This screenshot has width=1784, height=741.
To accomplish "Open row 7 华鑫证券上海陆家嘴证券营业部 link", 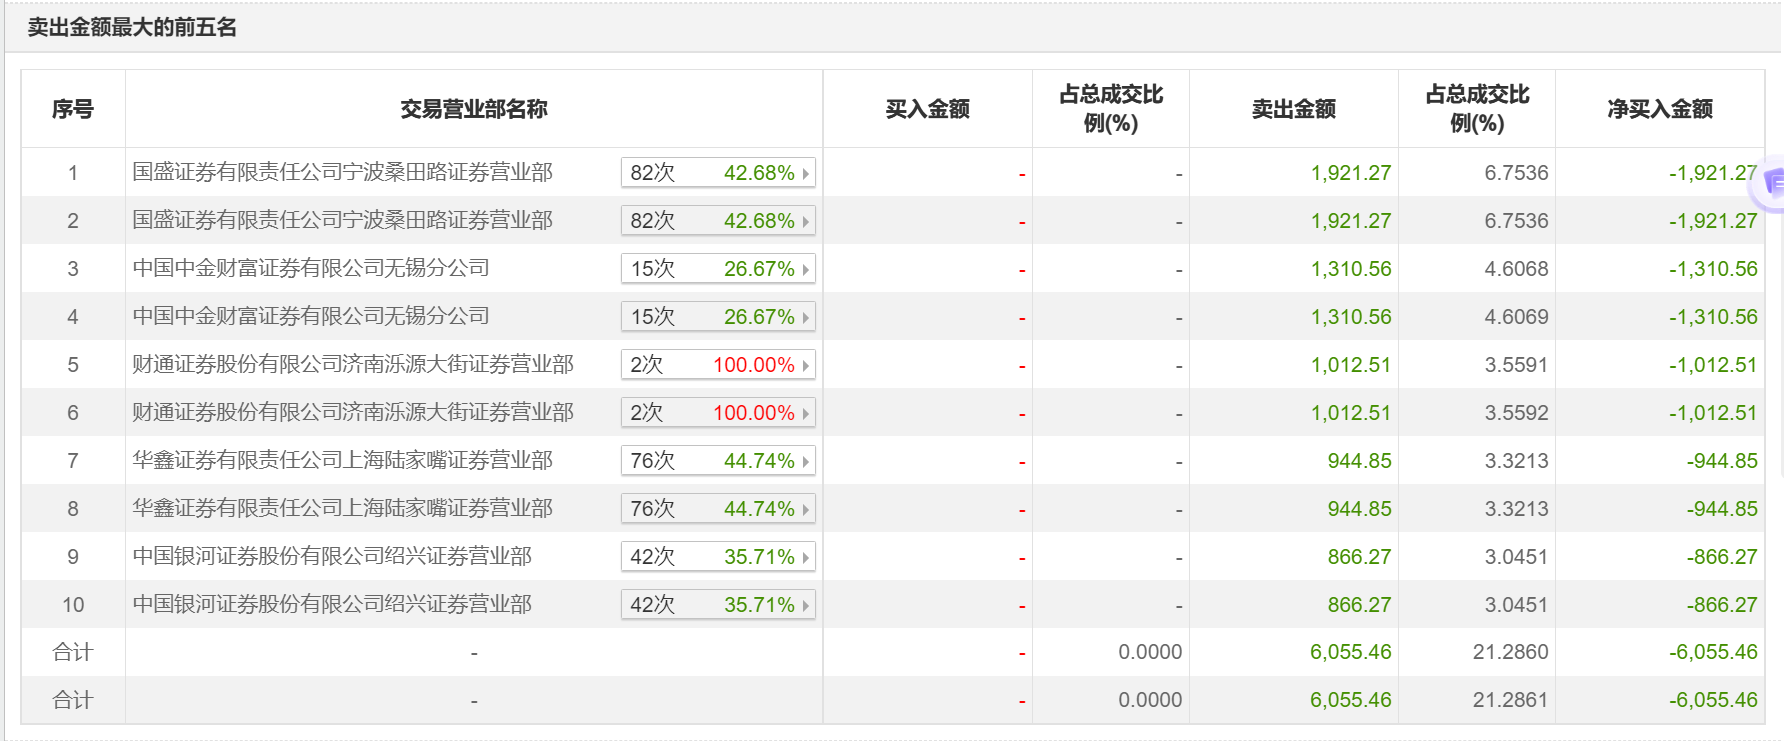I will (342, 460).
